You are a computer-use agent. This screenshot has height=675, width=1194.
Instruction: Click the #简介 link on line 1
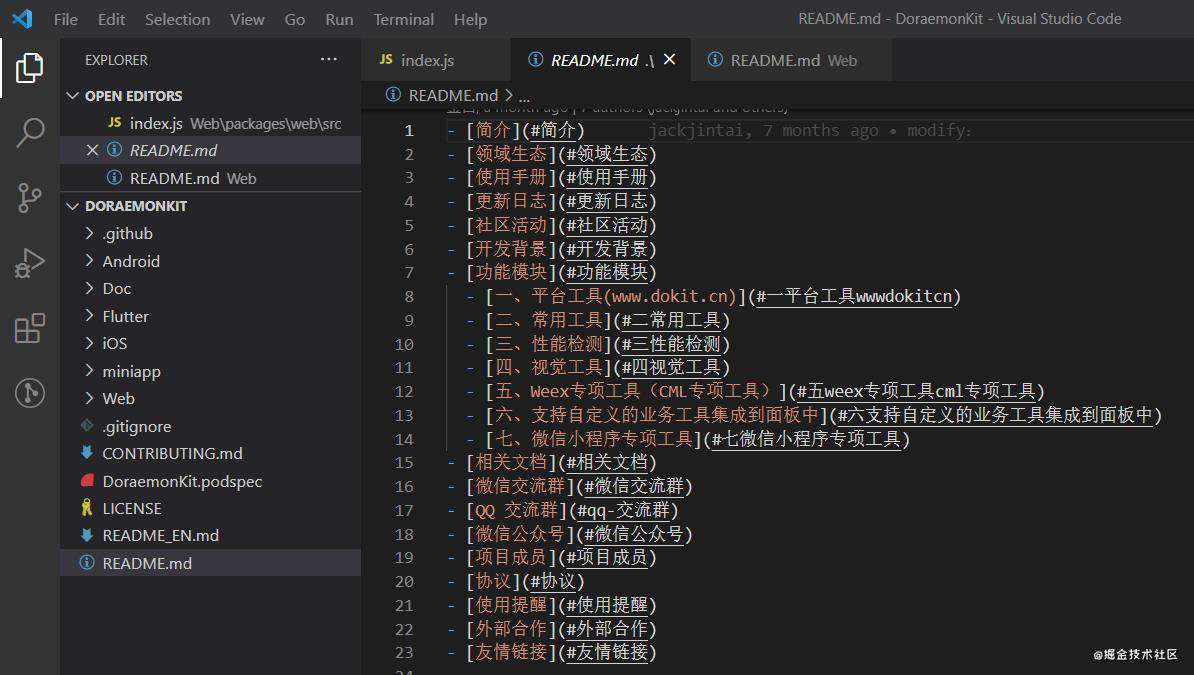[553, 130]
